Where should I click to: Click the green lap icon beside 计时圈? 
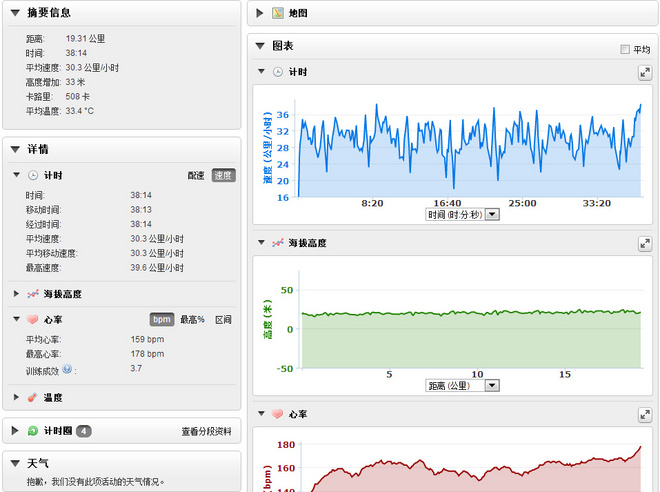point(33,431)
